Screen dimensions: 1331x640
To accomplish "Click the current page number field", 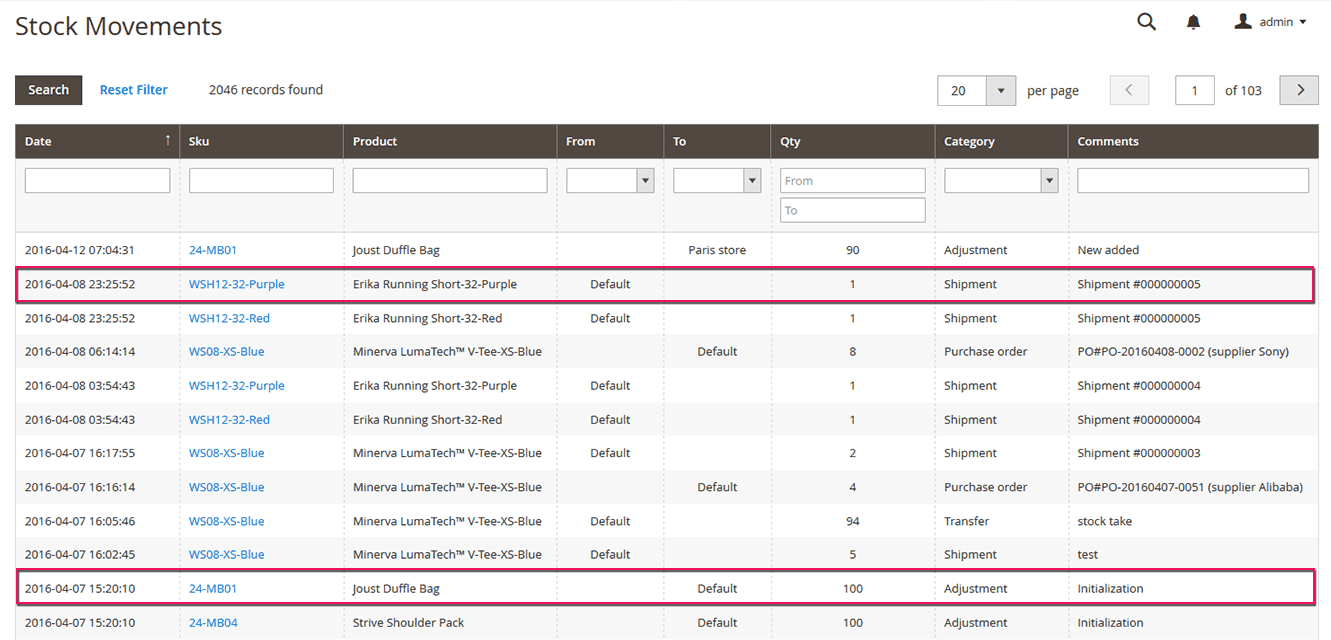I will point(1194,90).
